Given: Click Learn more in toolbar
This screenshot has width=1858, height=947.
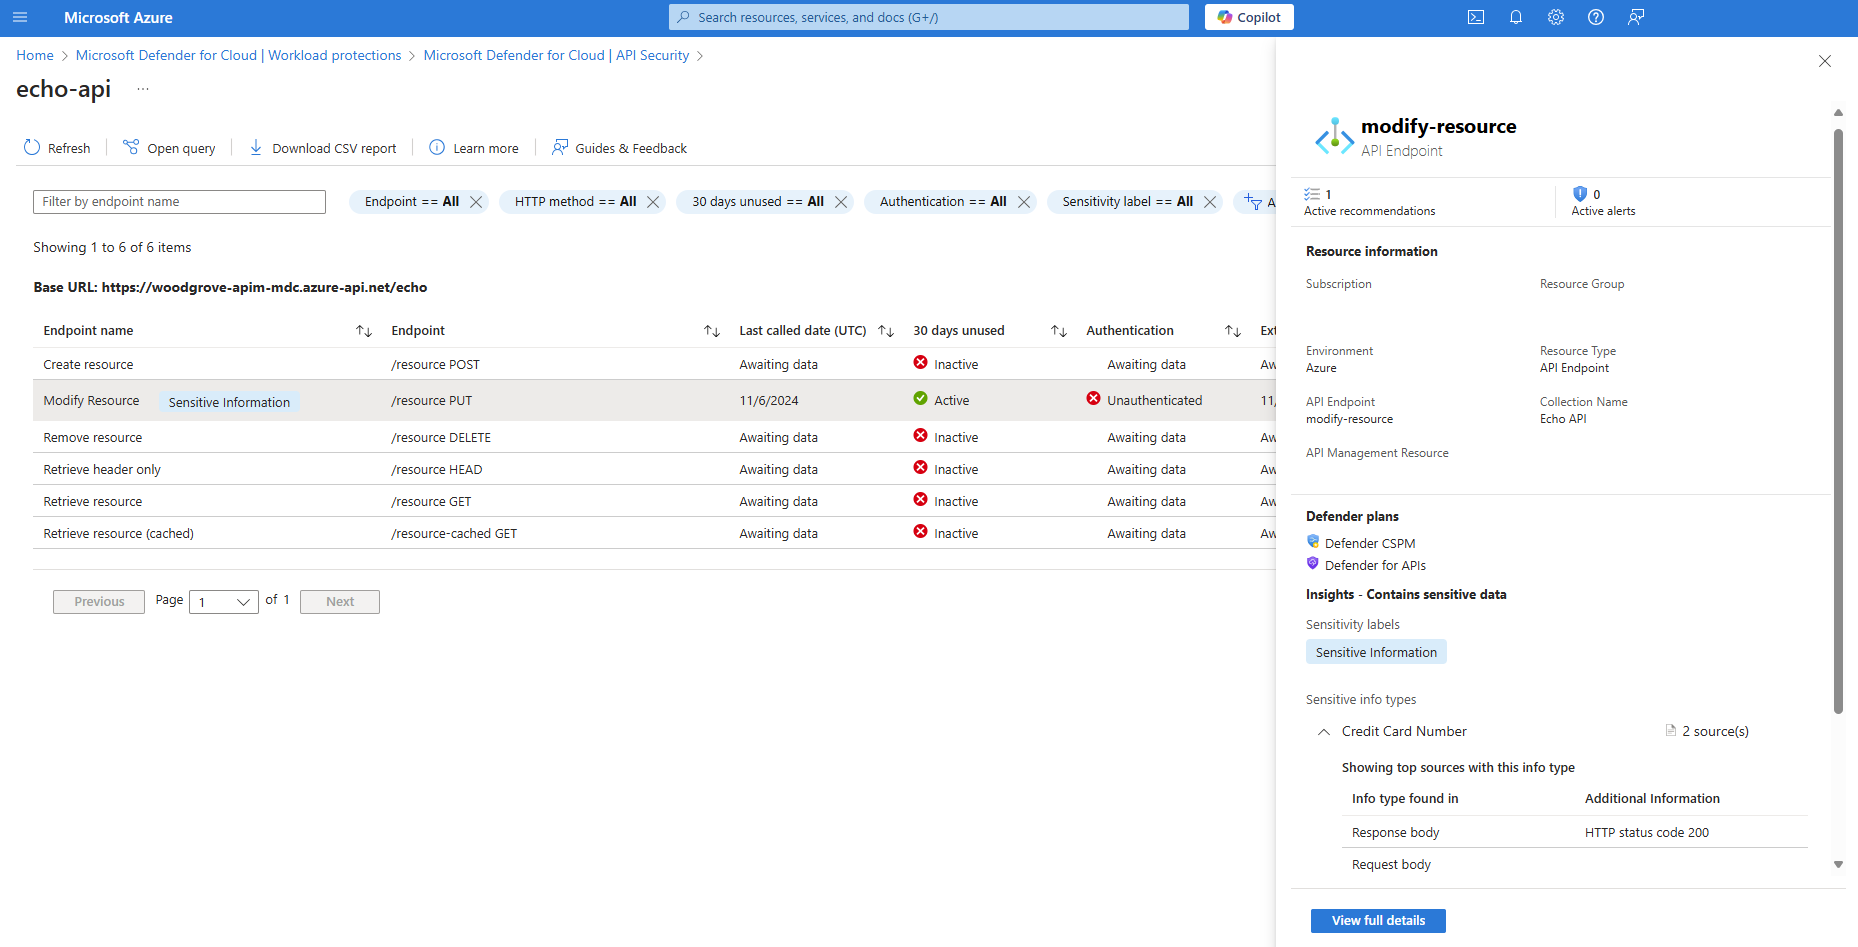Looking at the screenshot, I should (x=474, y=148).
